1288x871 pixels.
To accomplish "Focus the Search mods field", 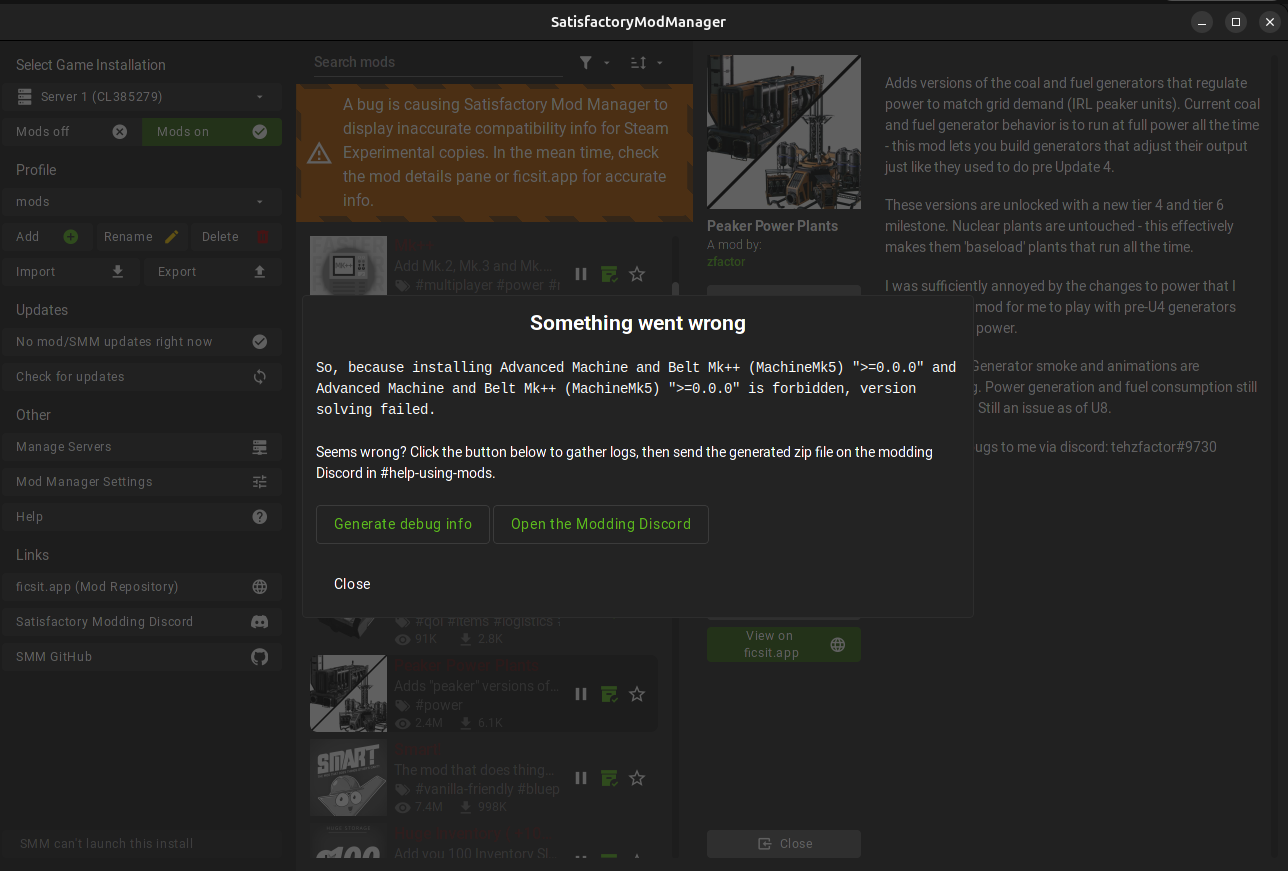I will (x=438, y=62).
